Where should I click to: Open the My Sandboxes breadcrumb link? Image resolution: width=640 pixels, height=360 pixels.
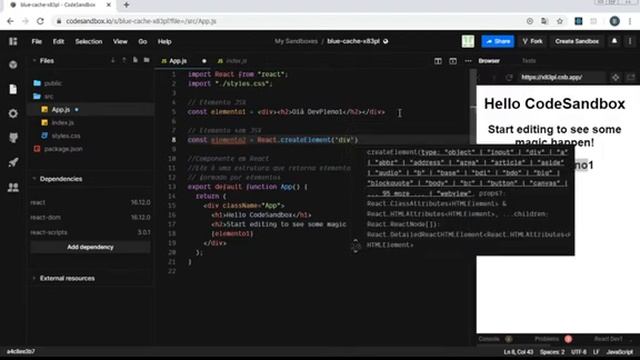(x=296, y=41)
